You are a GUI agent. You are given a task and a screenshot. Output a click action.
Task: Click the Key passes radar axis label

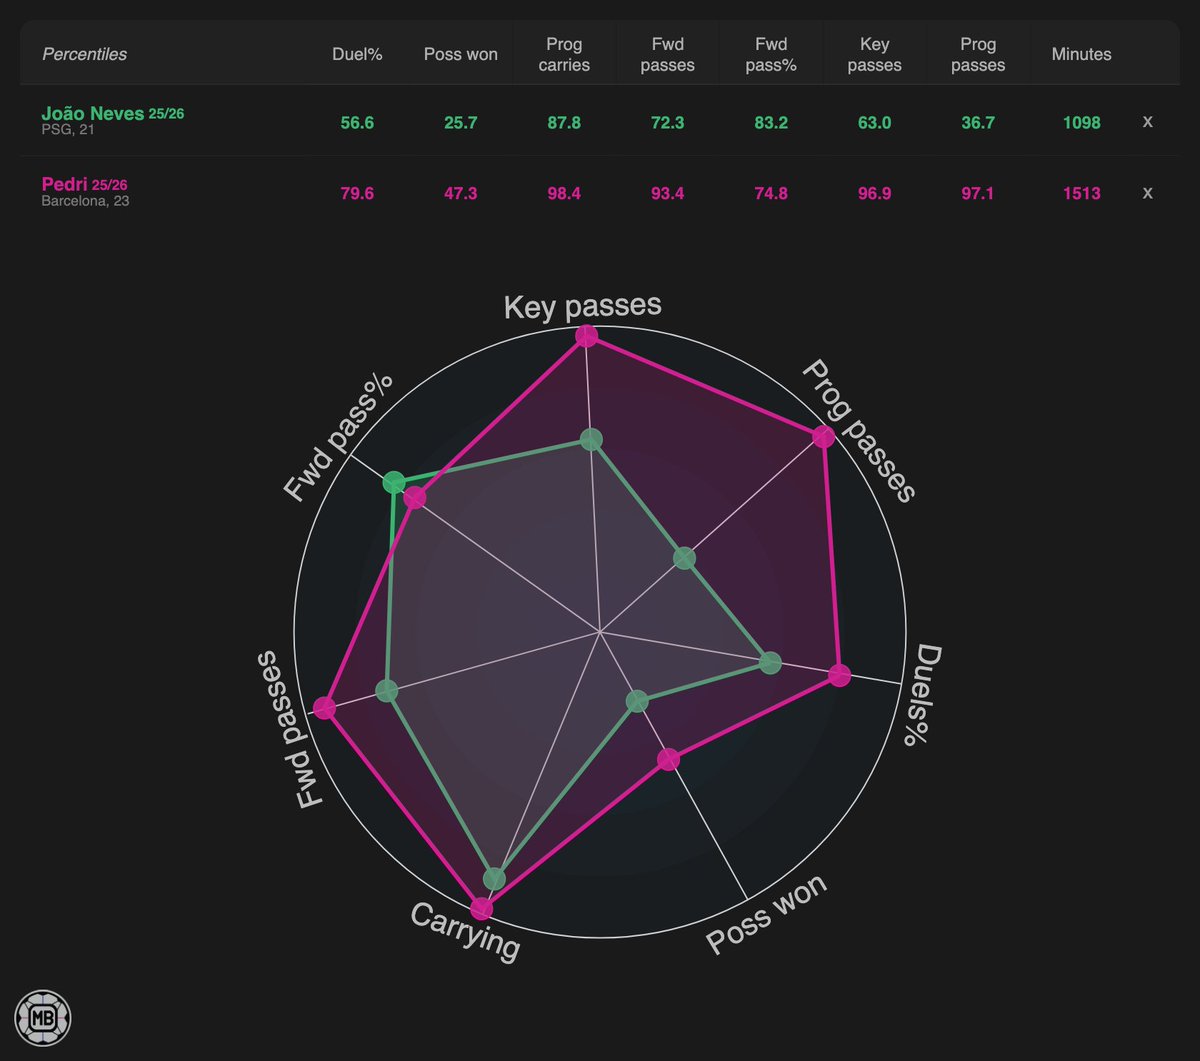click(583, 306)
